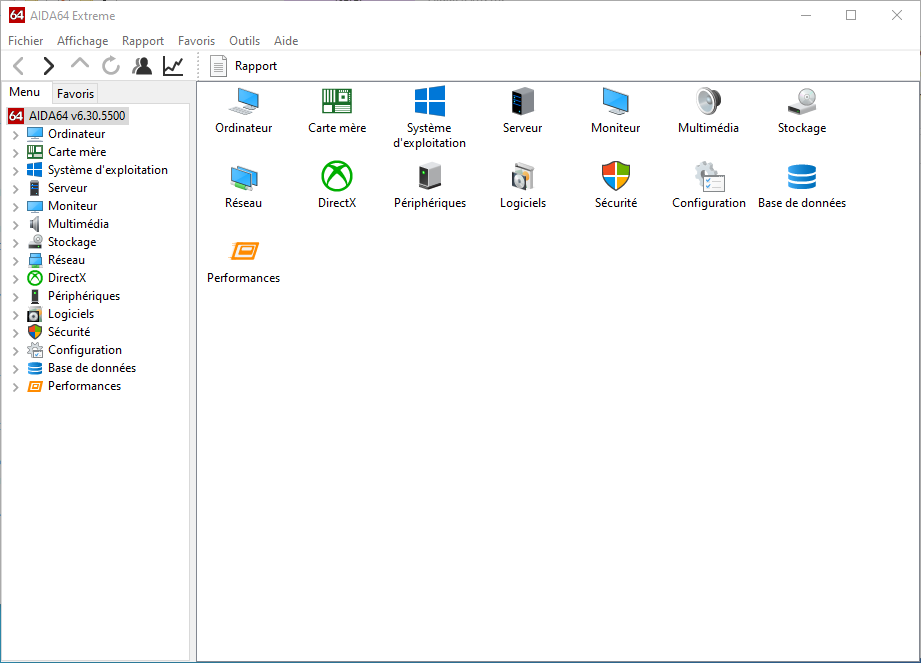
Task: Click the user profile toolbar icon
Action: click(142, 66)
